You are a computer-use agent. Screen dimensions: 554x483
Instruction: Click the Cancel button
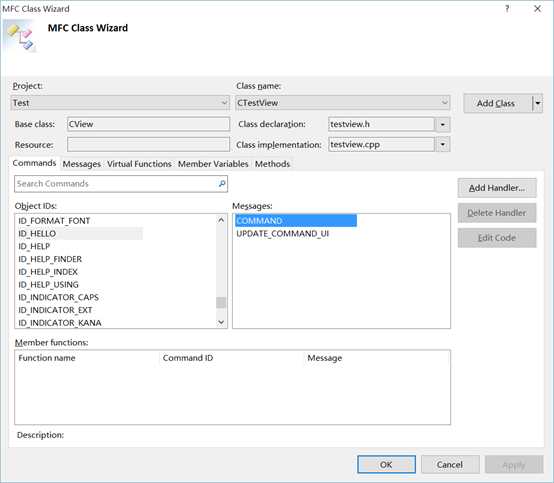[x=450, y=464]
